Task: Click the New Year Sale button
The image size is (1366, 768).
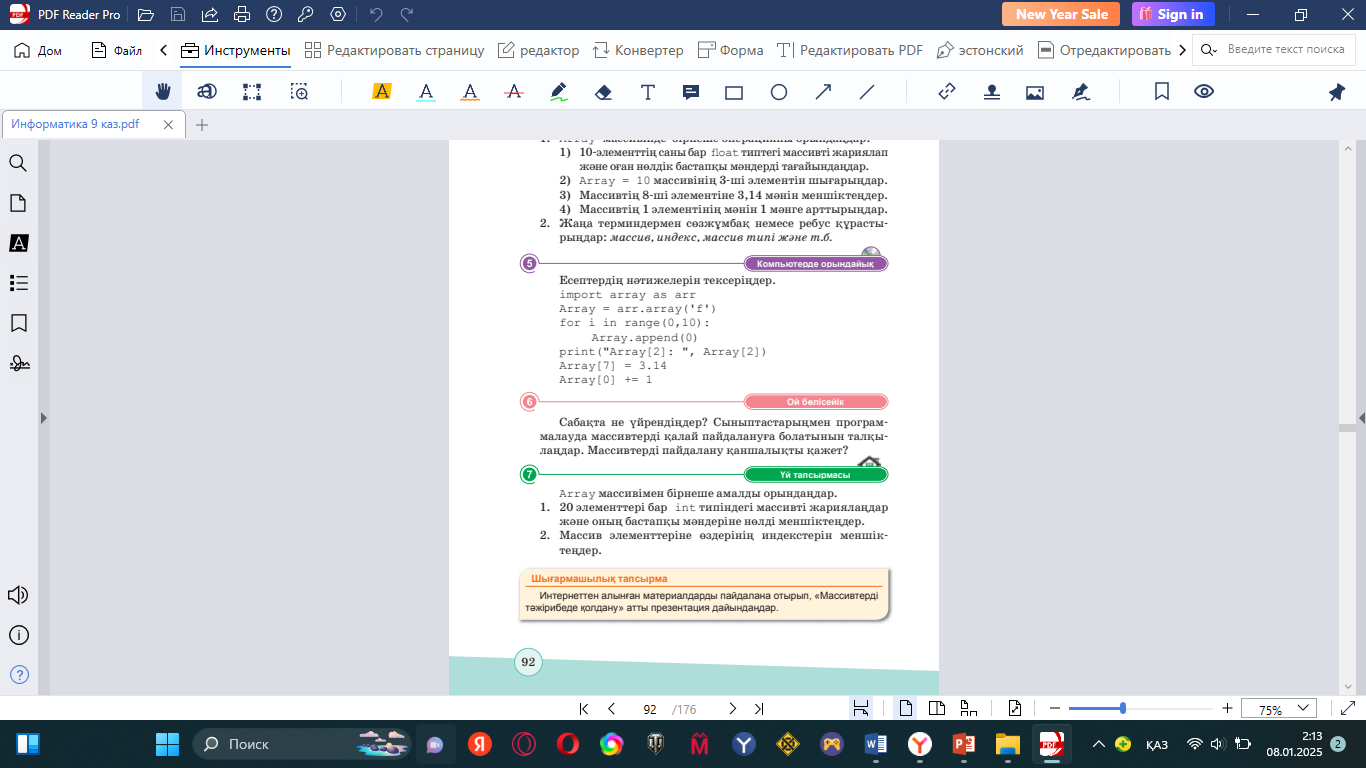Action: (1061, 14)
